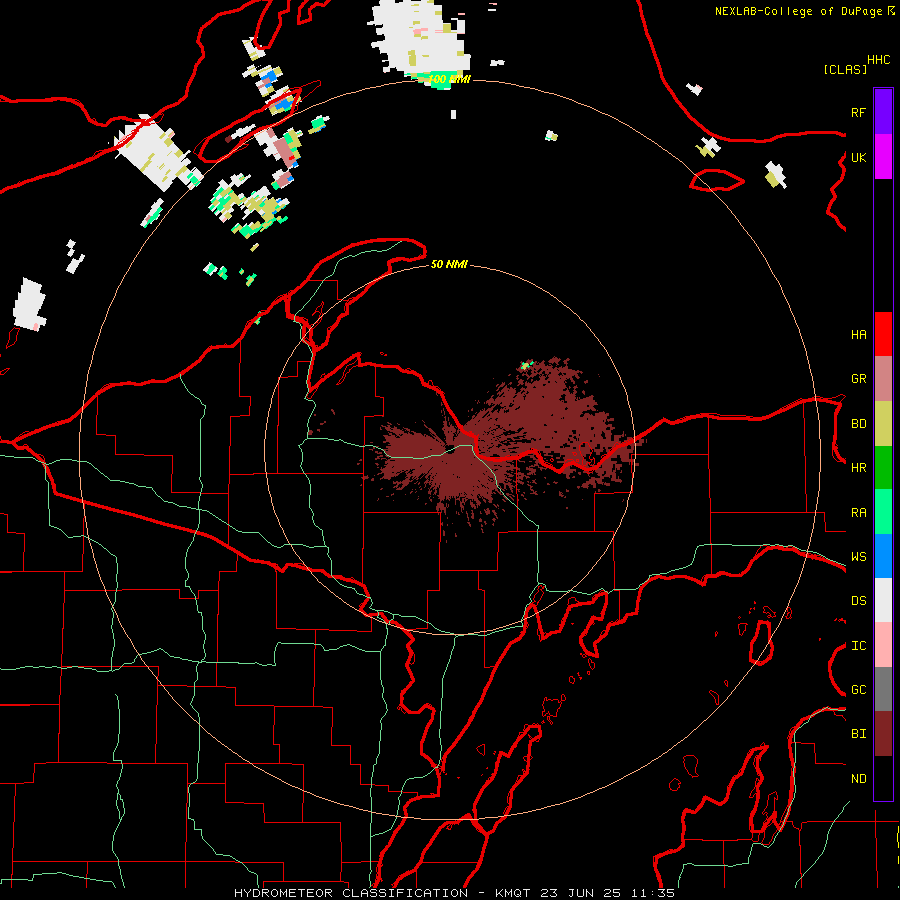Click the BI legend label
The height and width of the screenshot is (900, 900).
(858, 734)
